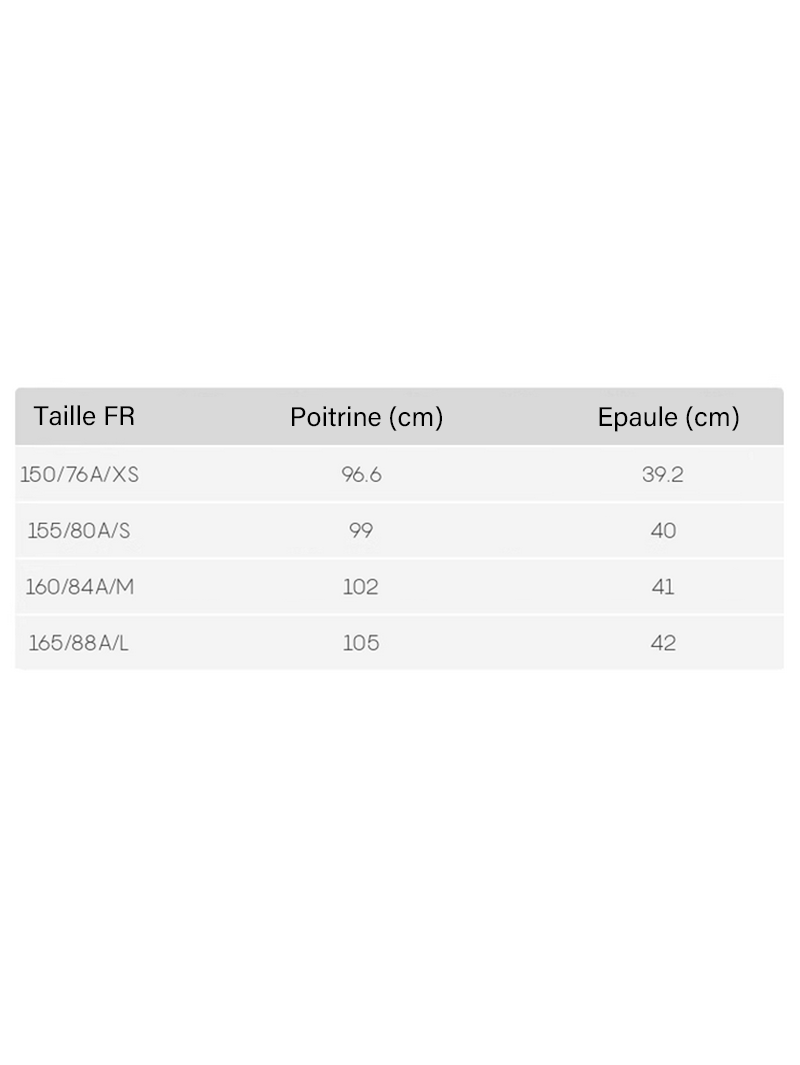Screen dimensions: 800x1065
Task: Click the 39.2 shoulder measurement cell
Action: coord(662,474)
